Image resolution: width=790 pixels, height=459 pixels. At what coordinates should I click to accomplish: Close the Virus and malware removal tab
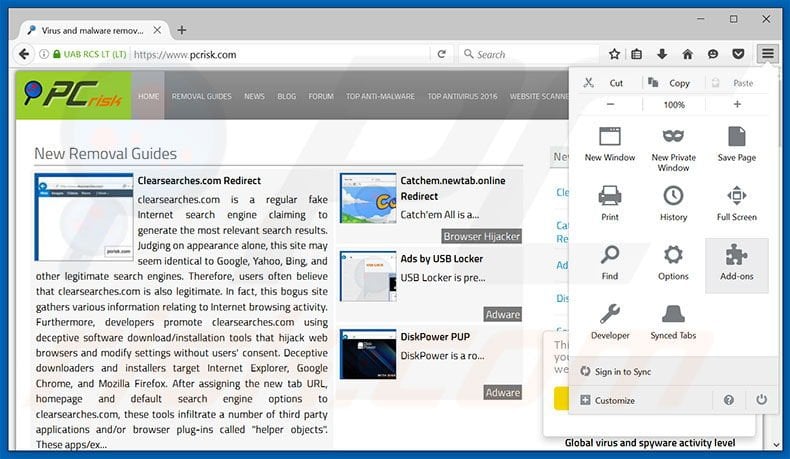tap(157, 30)
